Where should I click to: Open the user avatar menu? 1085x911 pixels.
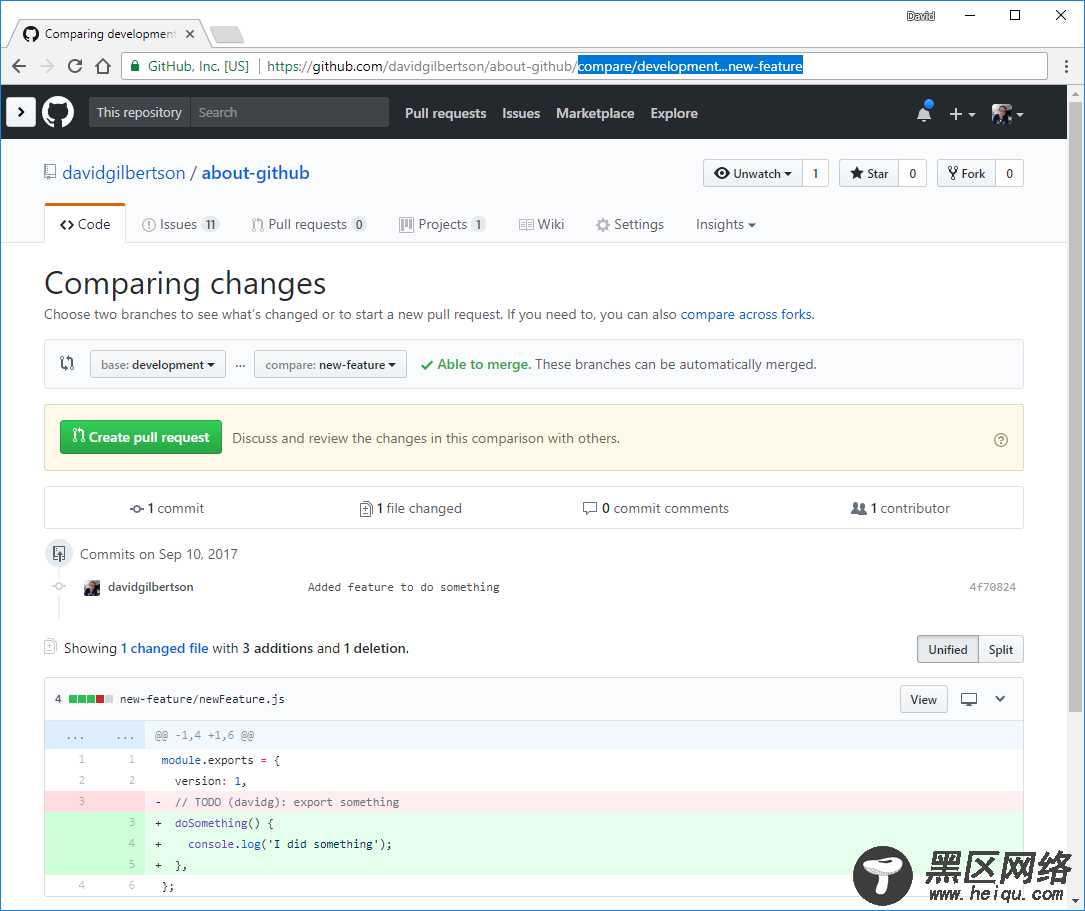1008,113
